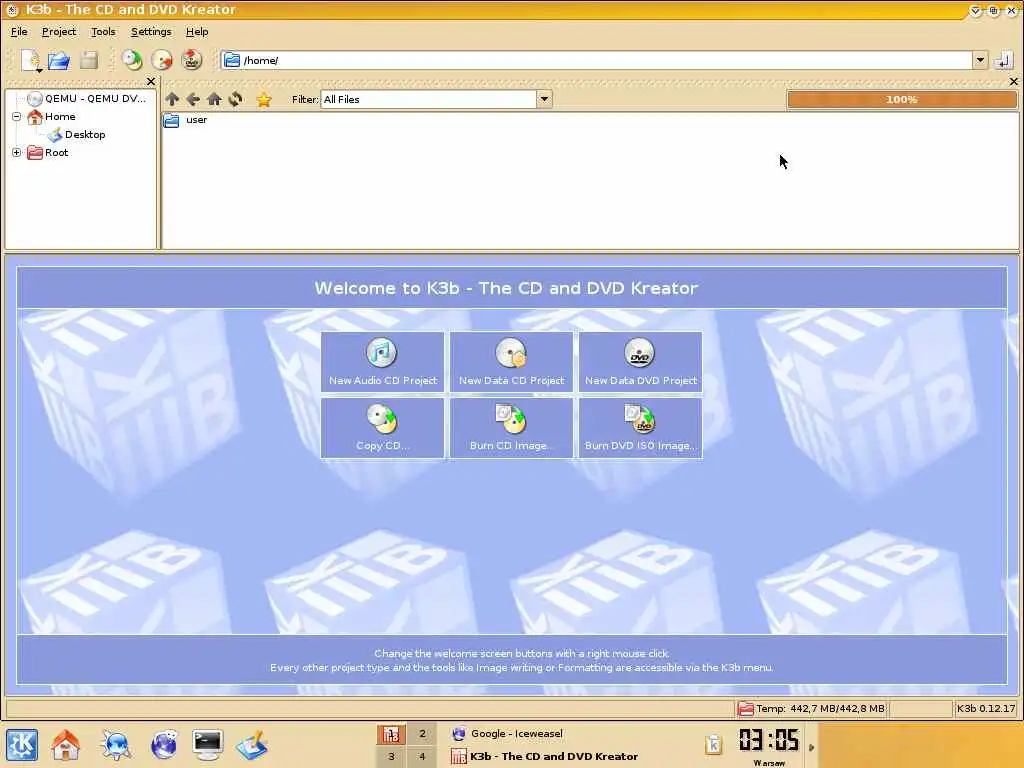Jump to home directory icon

[214, 99]
